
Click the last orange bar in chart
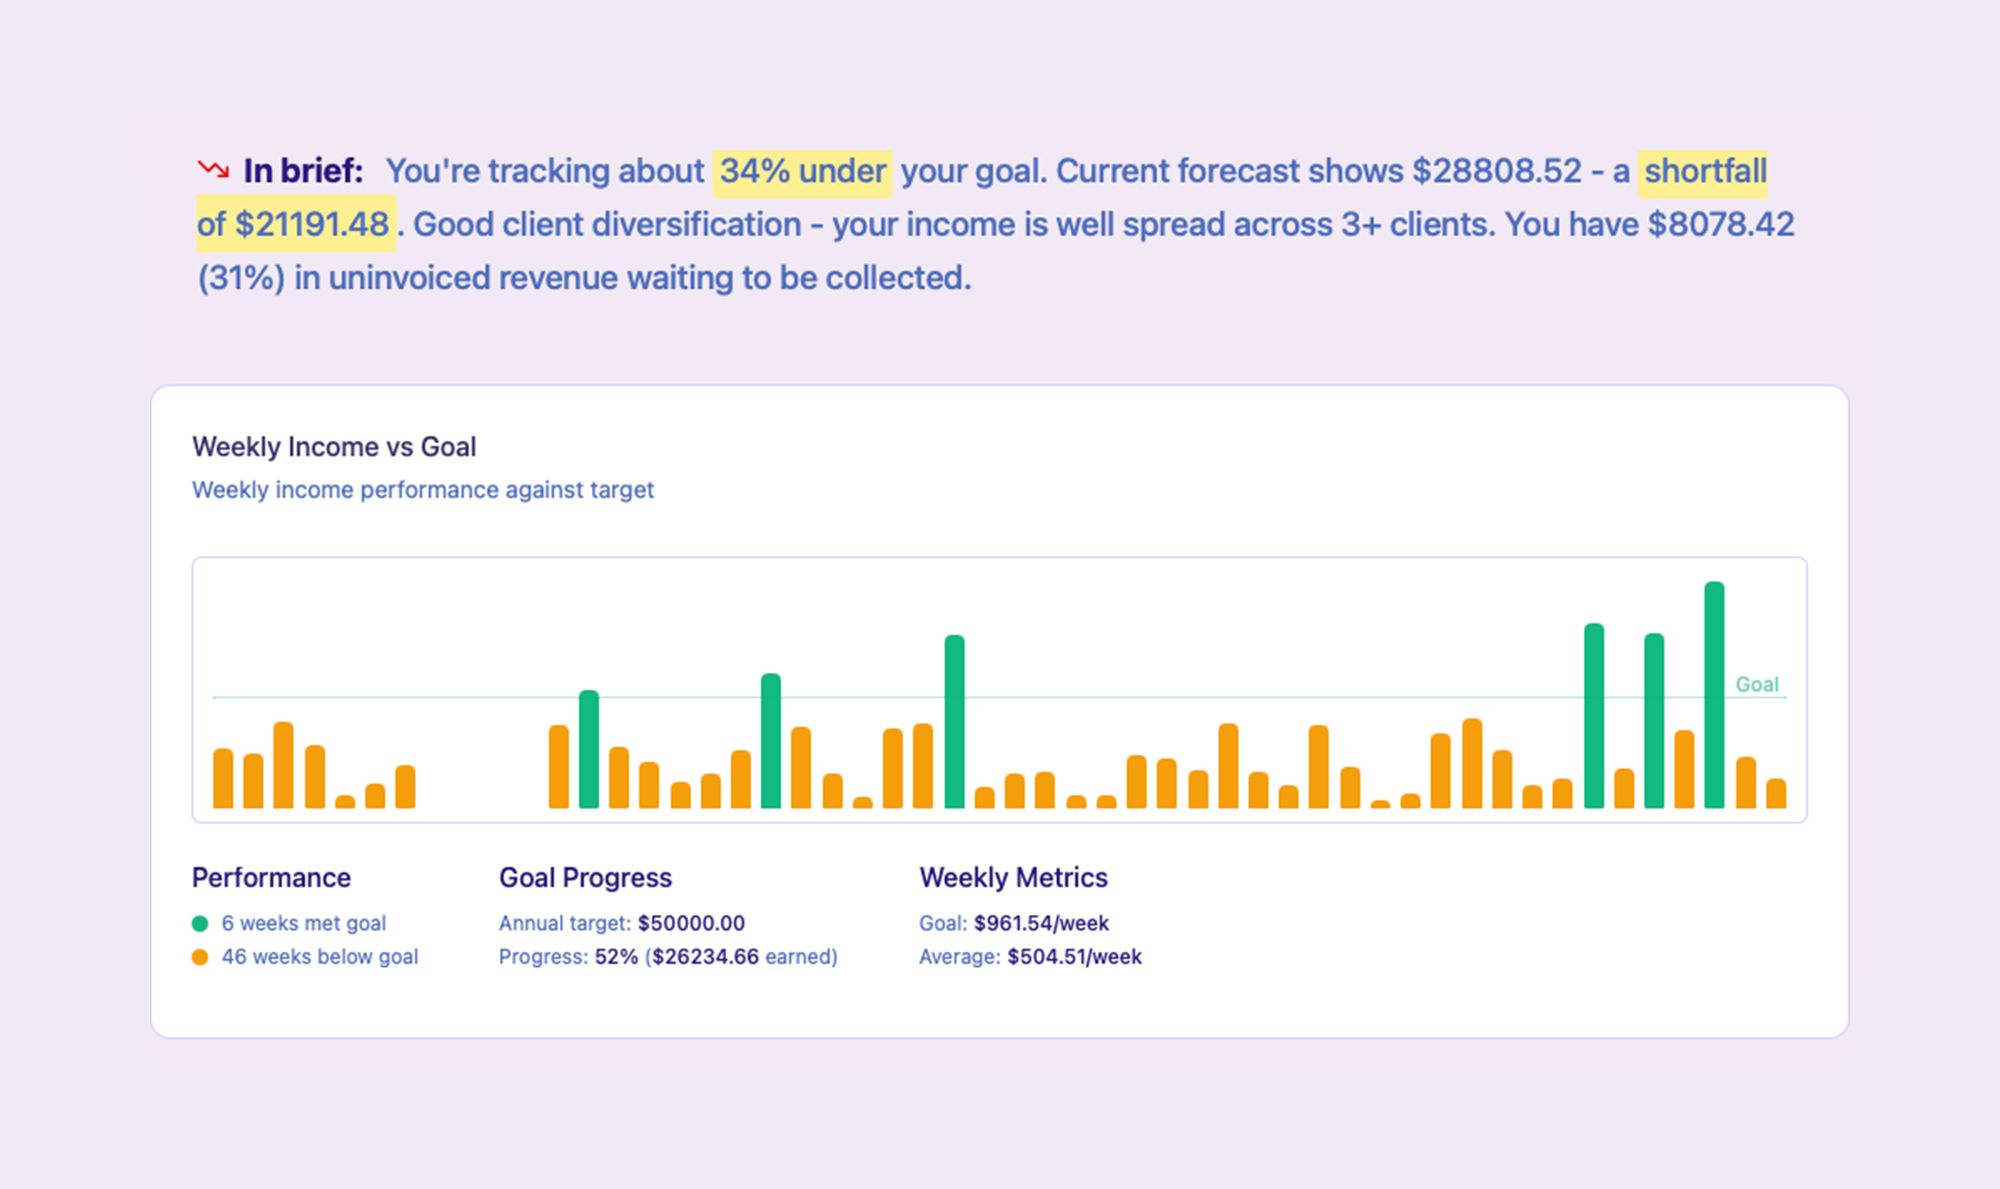[x=1776, y=793]
